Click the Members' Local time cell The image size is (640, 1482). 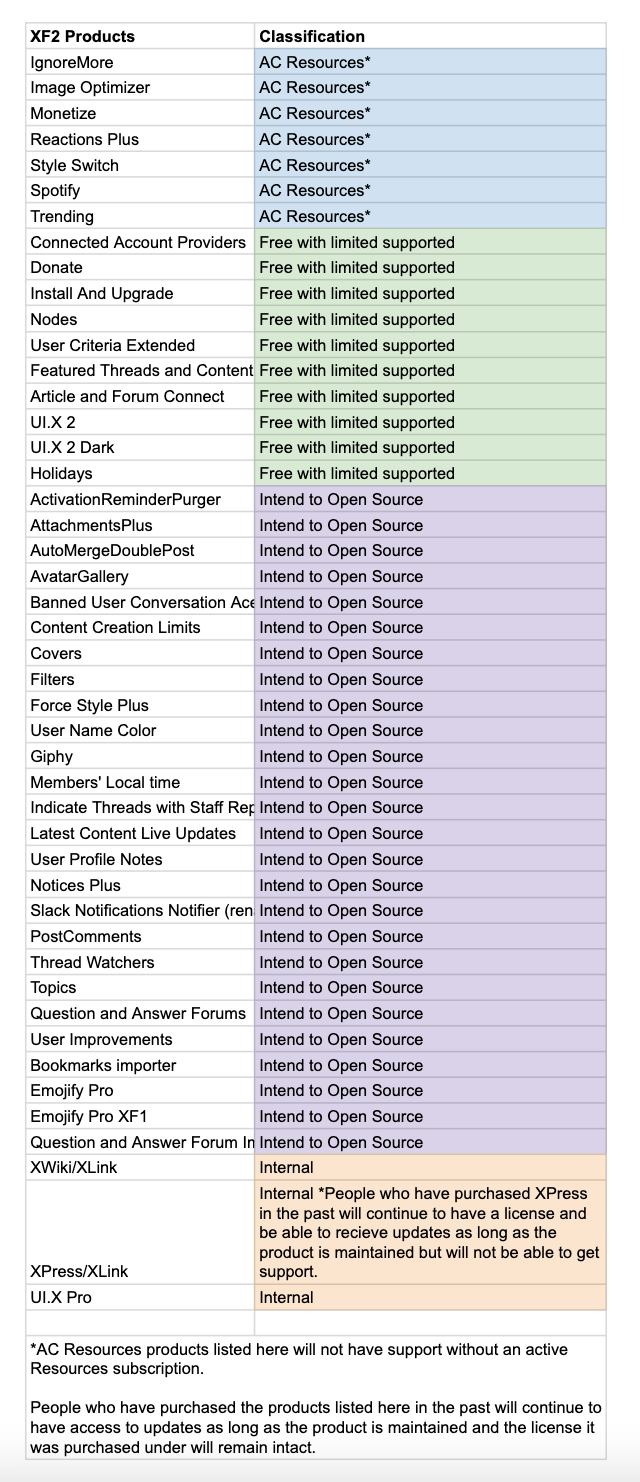click(x=105, y=782)
